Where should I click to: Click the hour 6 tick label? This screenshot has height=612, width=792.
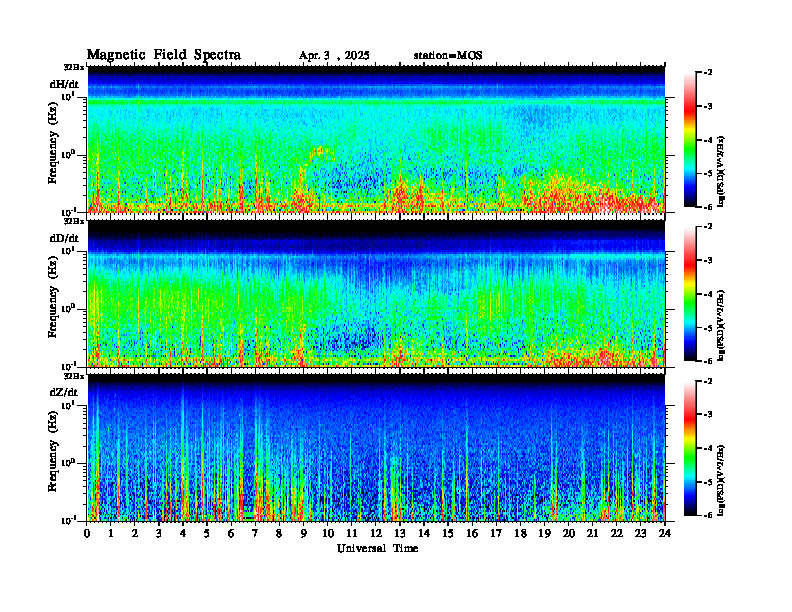[231, 534]
